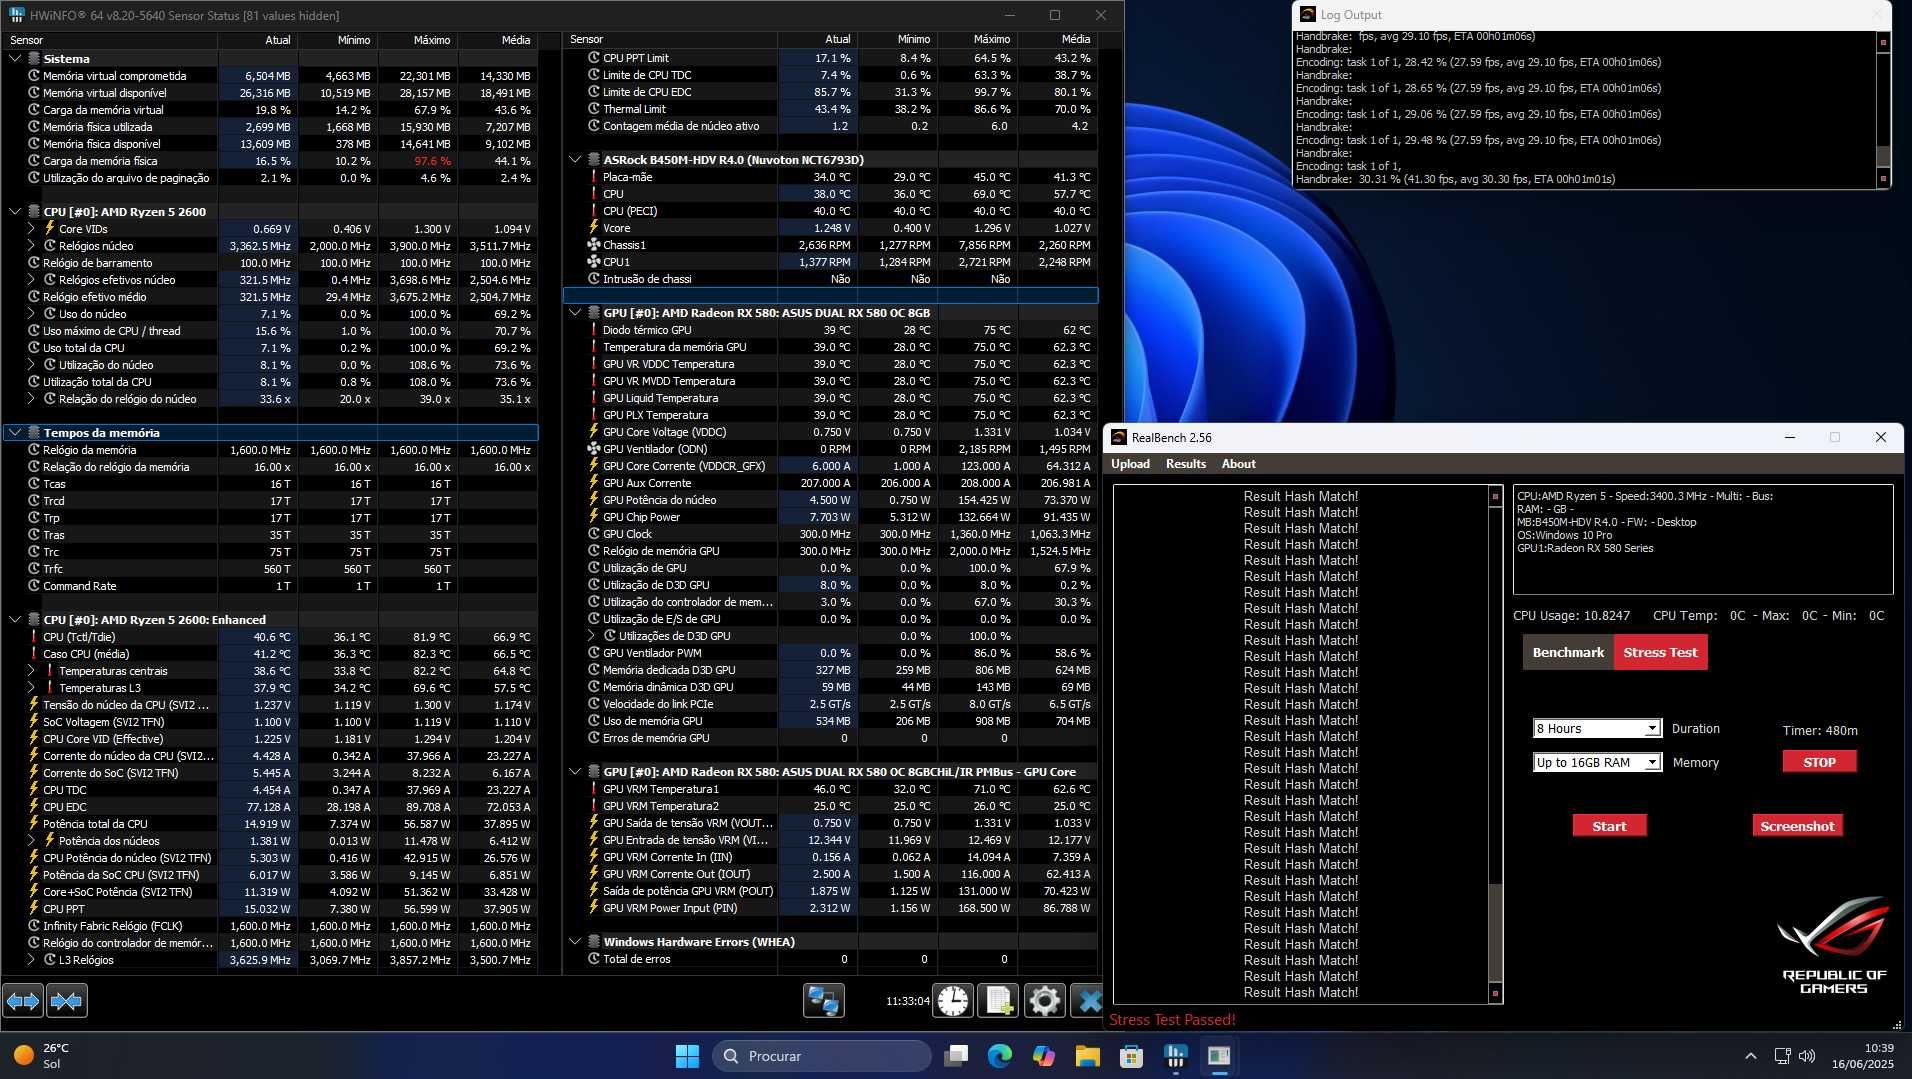Switch to Benchmark tab in RealBench
The height and width of the screenshot is (1079, 1912).
point(1568,653)
